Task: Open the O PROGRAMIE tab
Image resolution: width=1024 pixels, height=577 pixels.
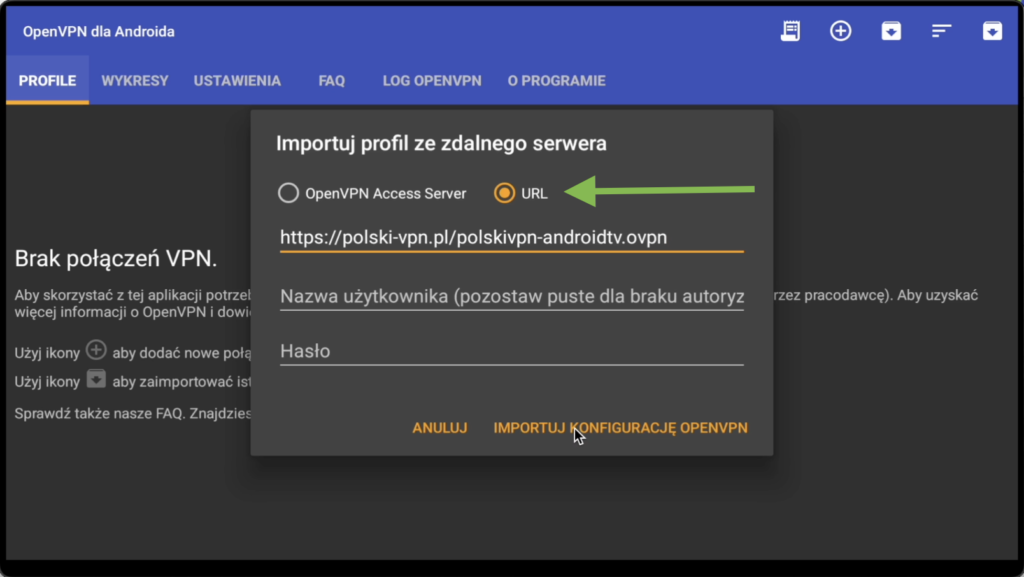Action: tap(556, 80)
